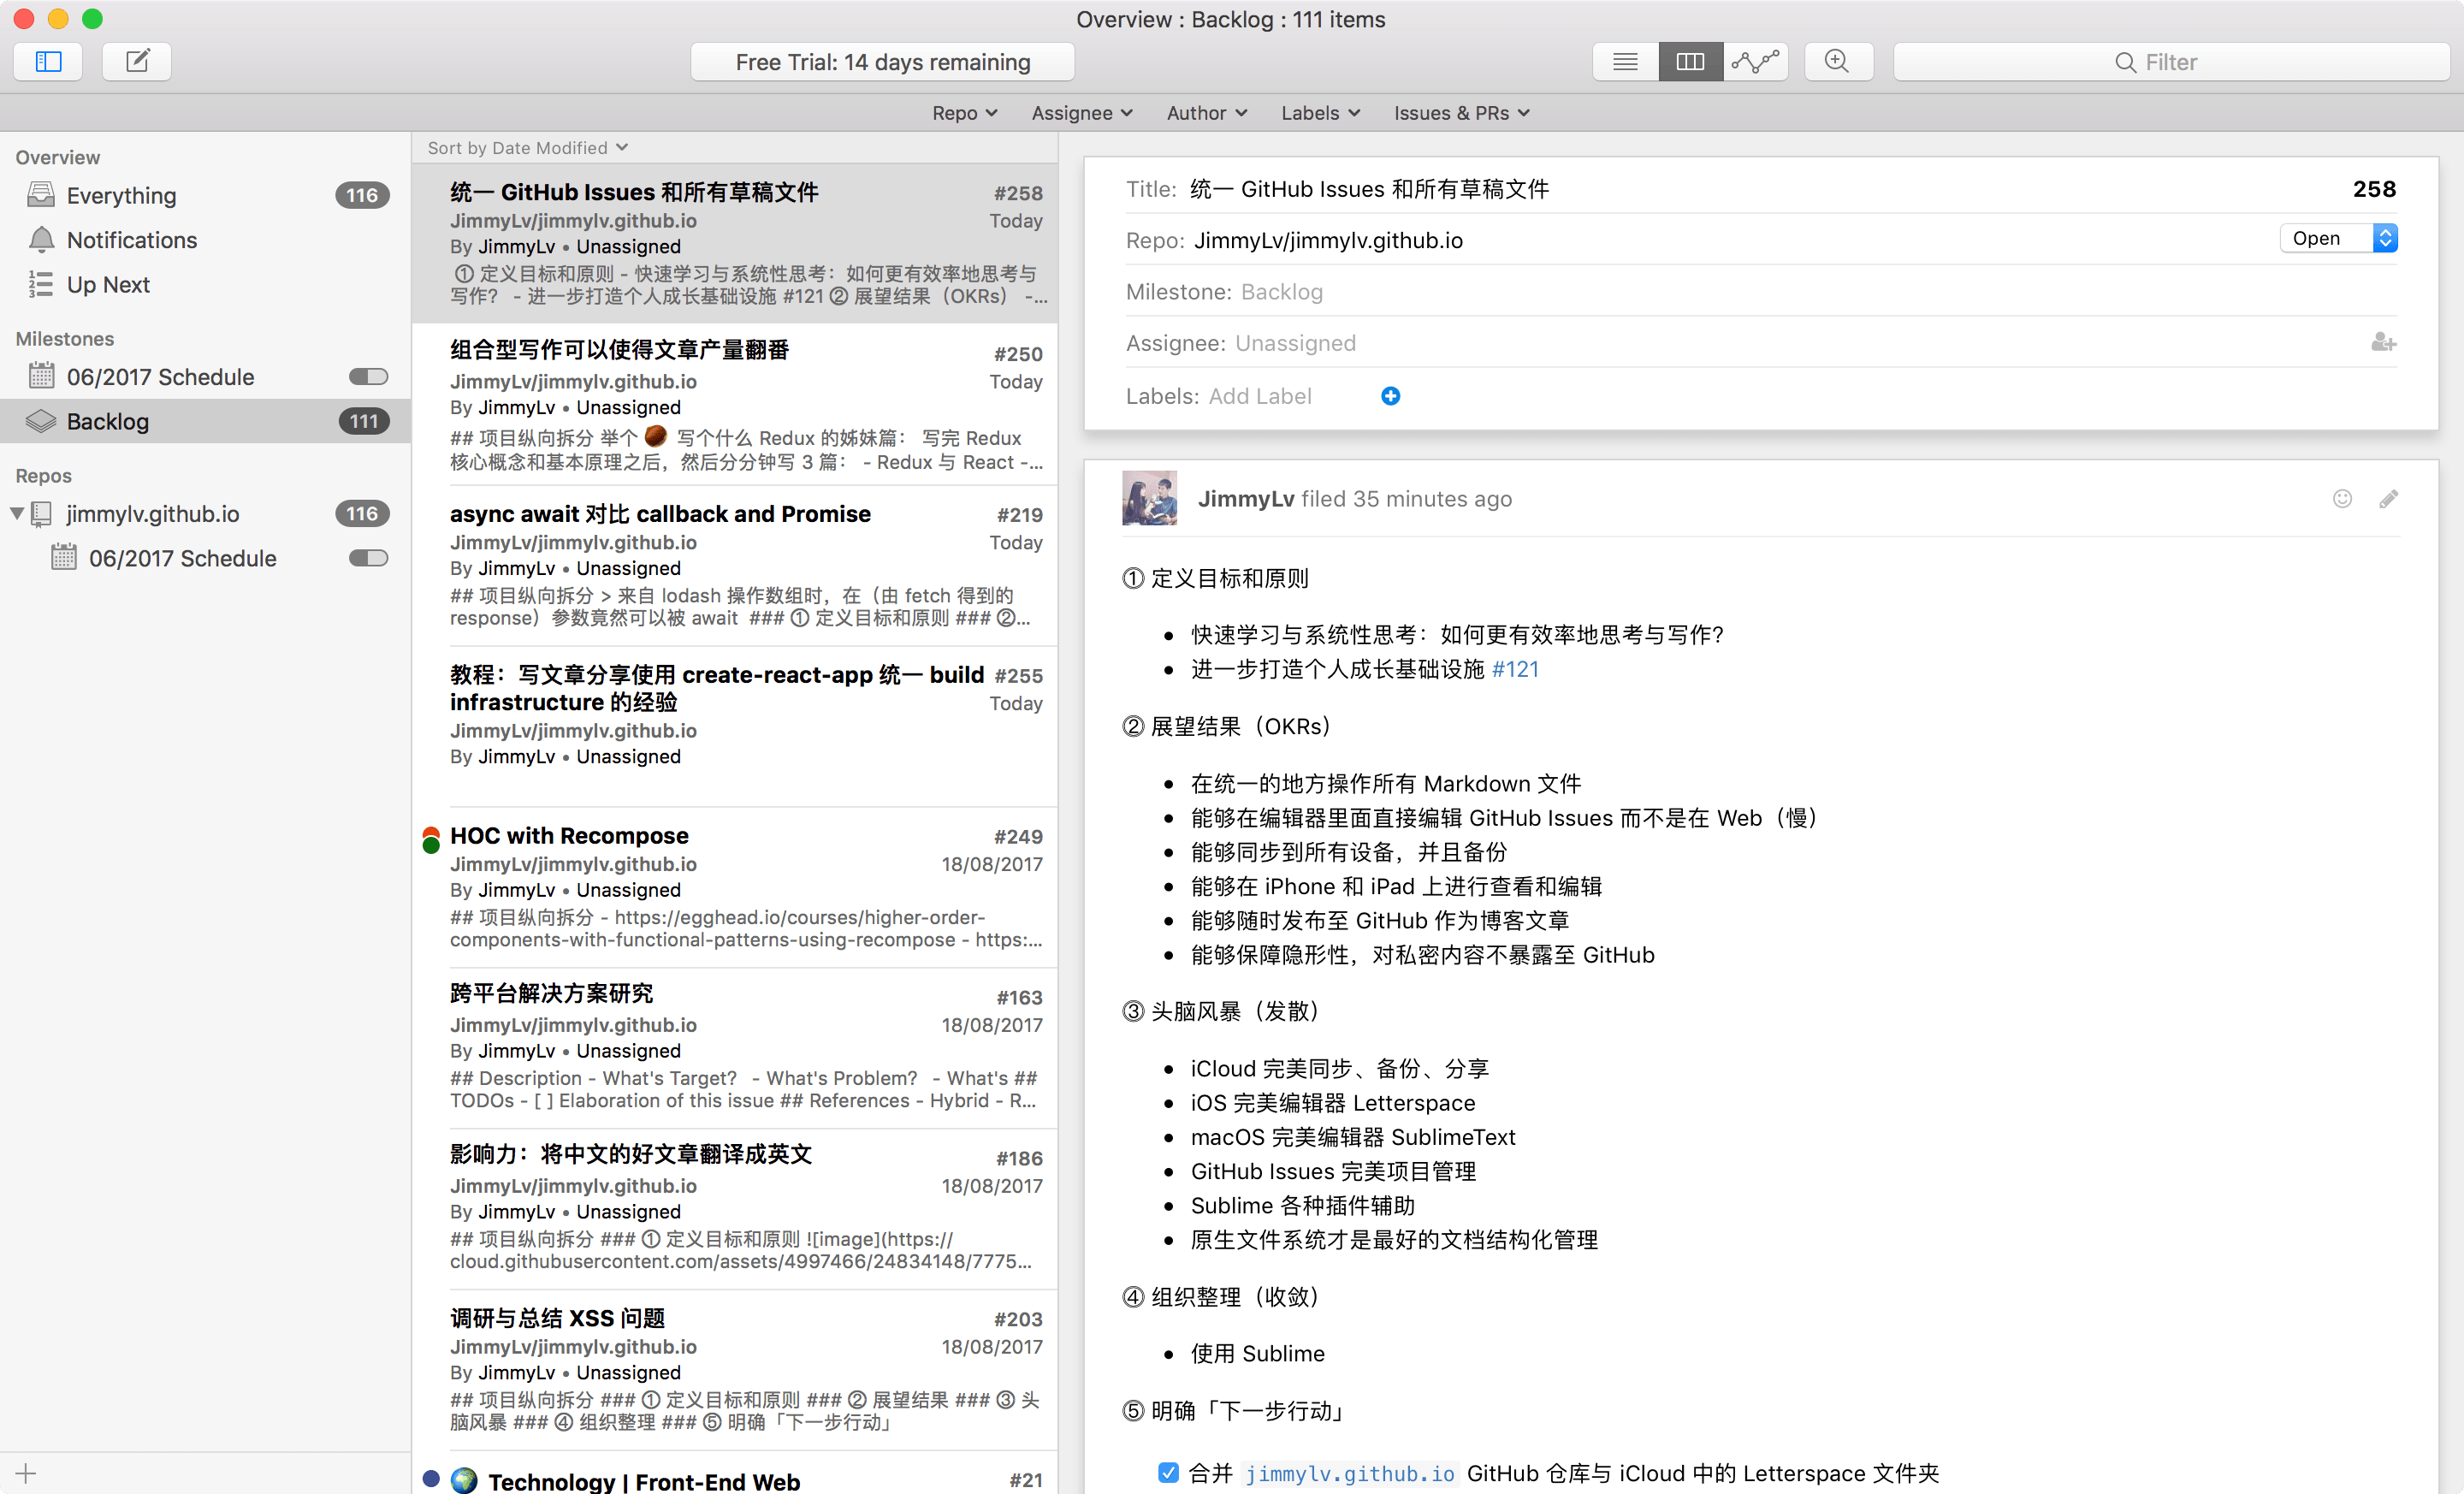Click the compose new issue icon
This screenshot has width=2464, height=1494.
pos(137,62)
